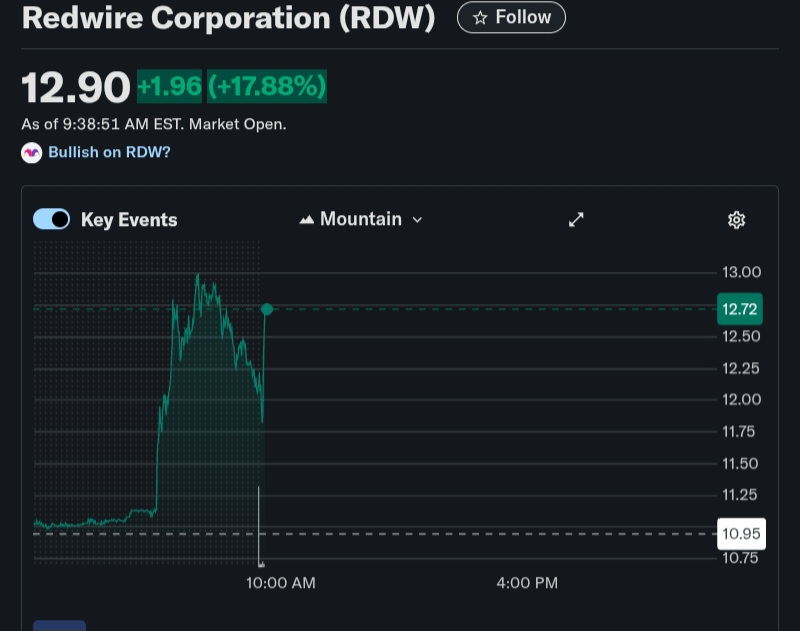Click the 12.72 current price label
Viewport: 800px width, 631px height.
pyautogui.click(x=740, y=309)
